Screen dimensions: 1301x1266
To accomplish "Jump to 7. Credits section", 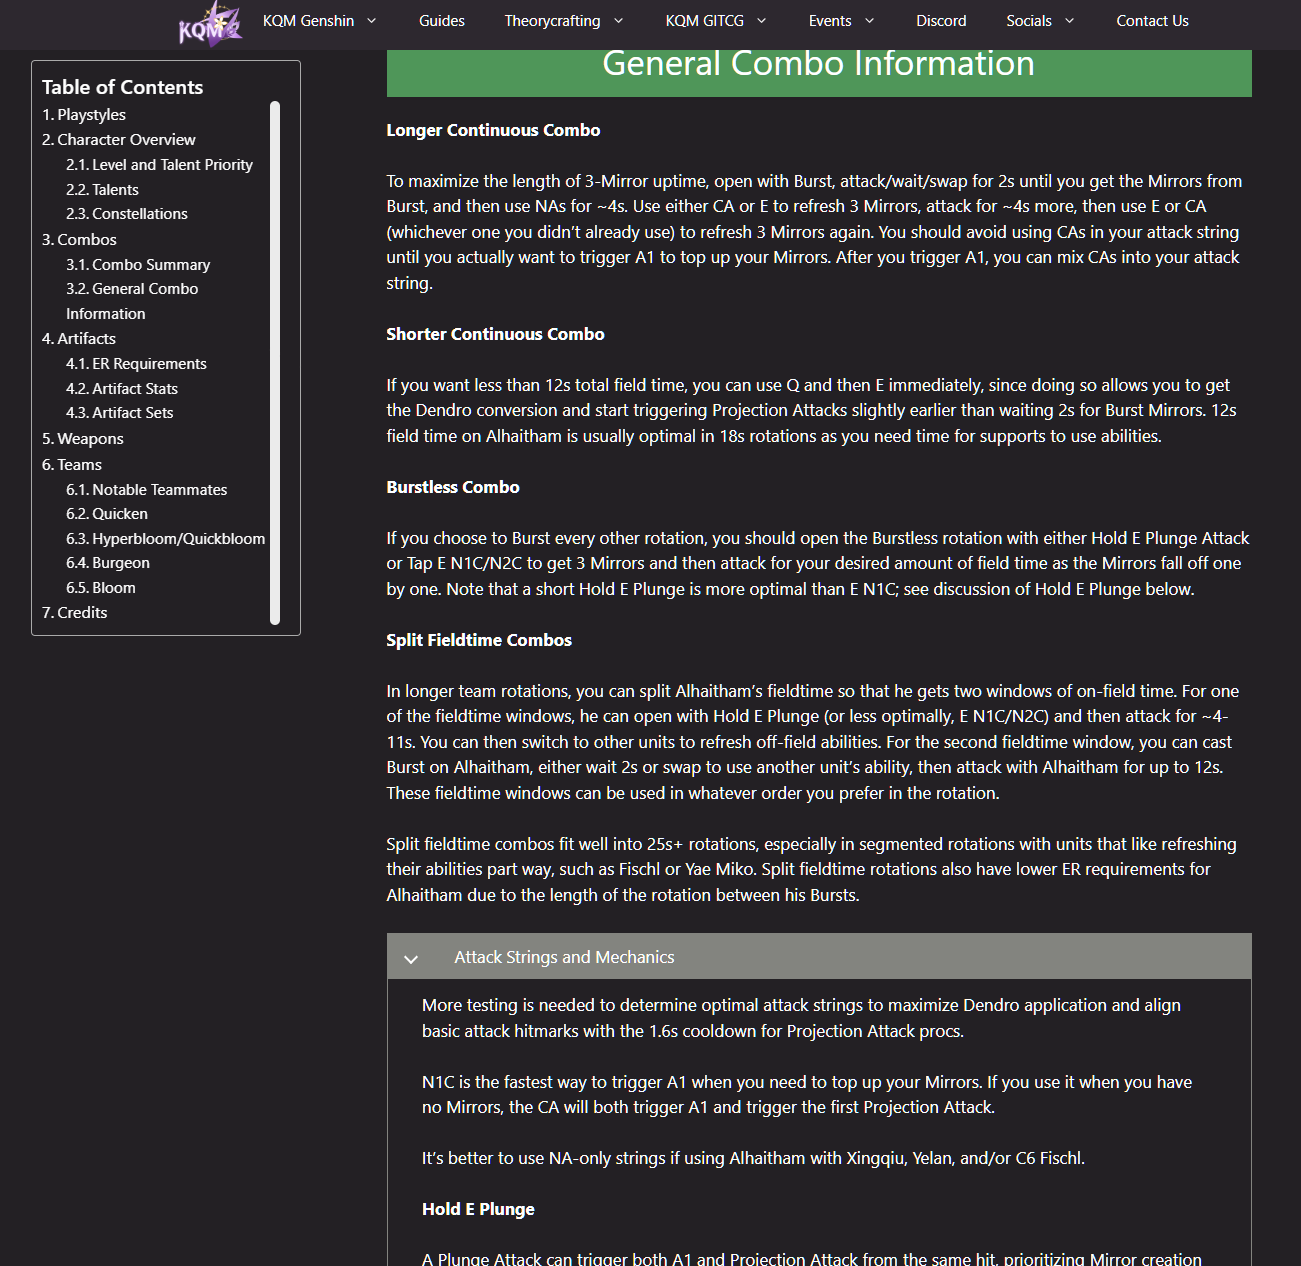I will point(74,613).
